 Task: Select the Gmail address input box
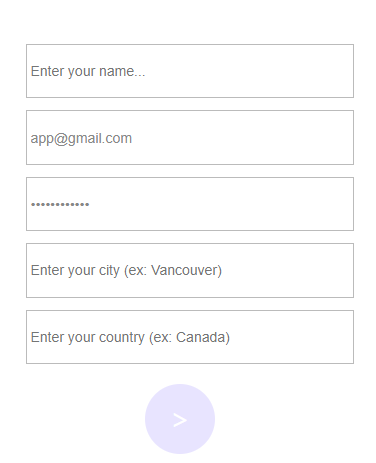[190, 137]
